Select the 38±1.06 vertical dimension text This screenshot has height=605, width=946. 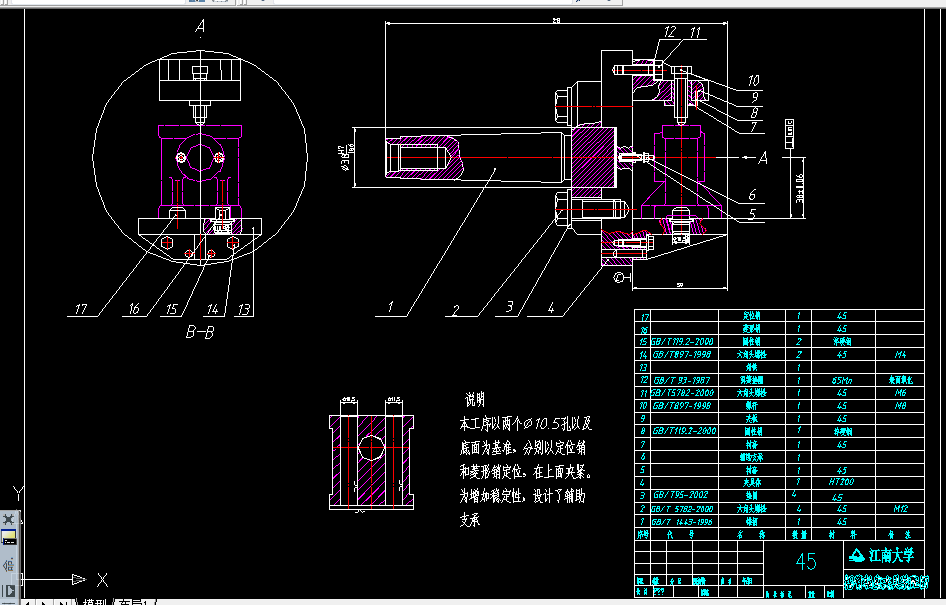[799, 188]
